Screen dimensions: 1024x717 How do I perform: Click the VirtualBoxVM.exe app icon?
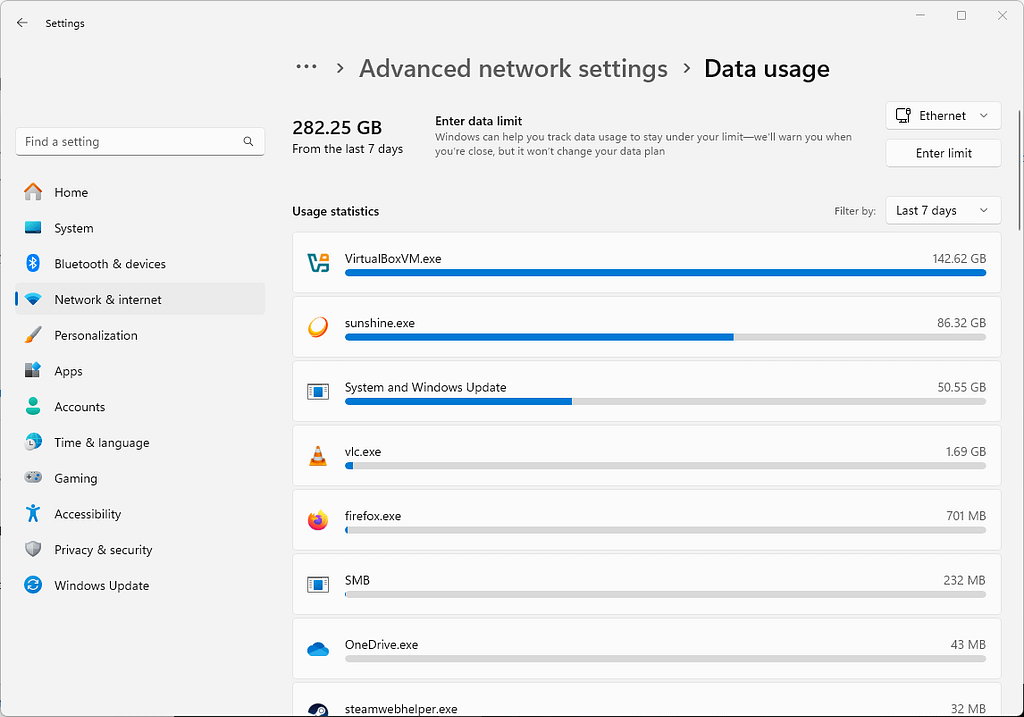coord(318,263)
